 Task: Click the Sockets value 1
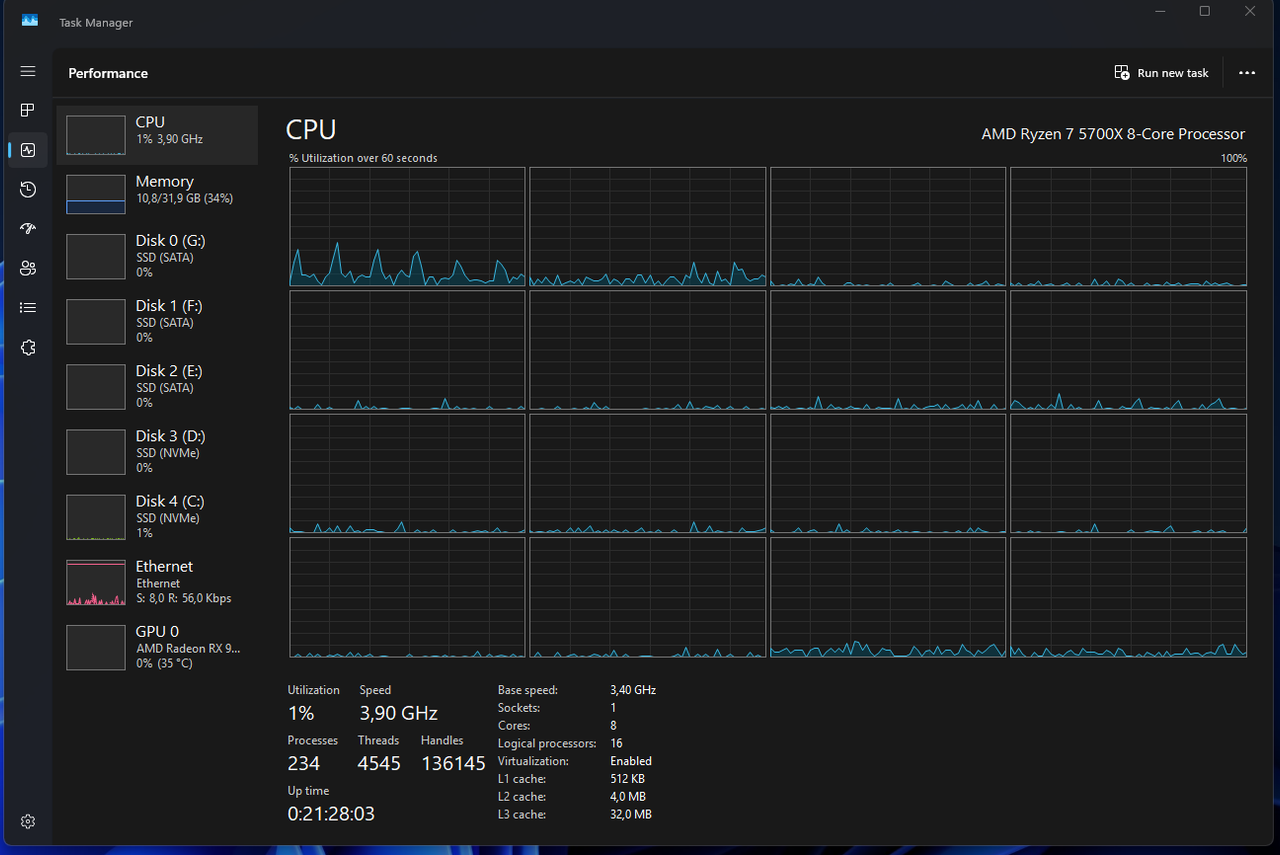point(613,708)
